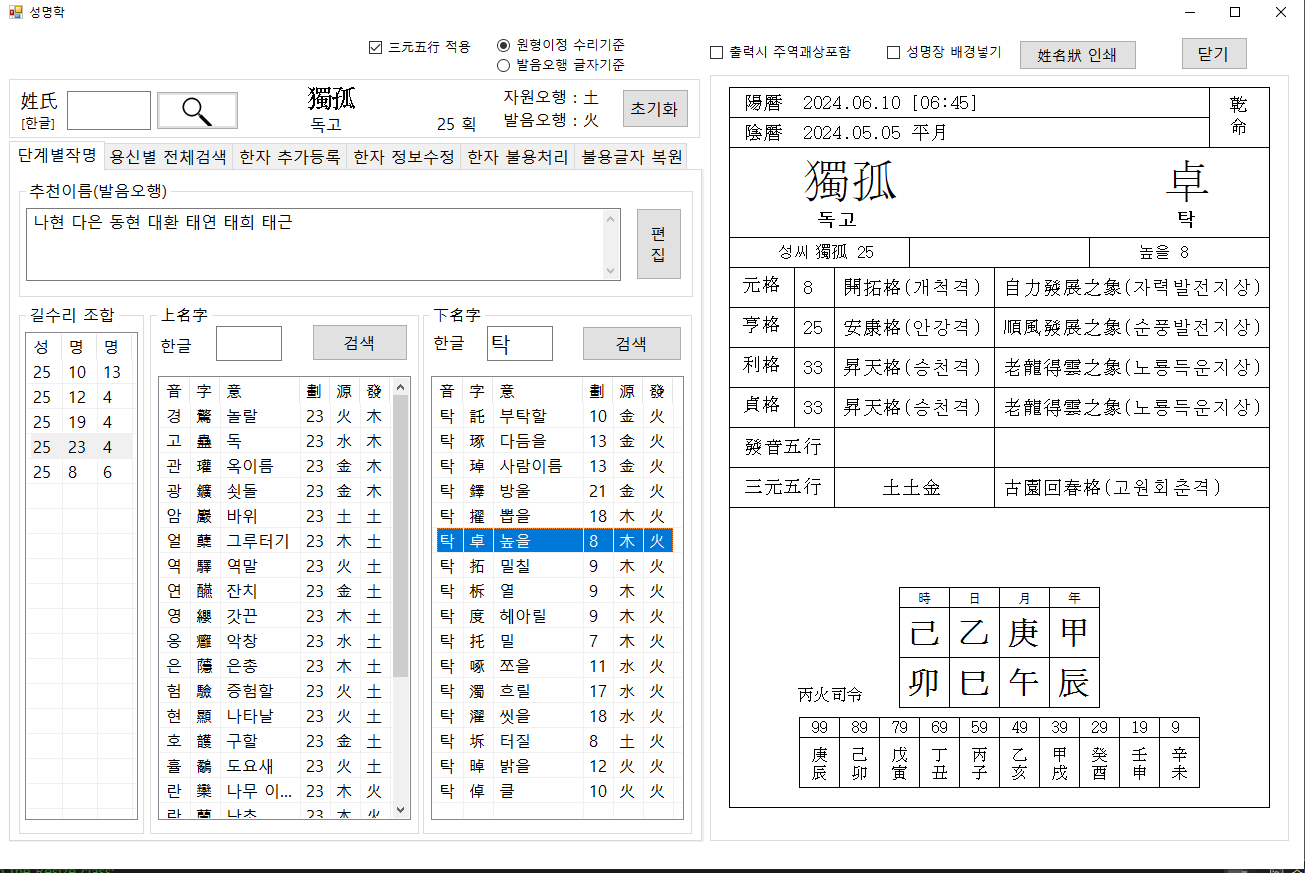Open the 한자 불용처리 tab

(x=518, y=157)
